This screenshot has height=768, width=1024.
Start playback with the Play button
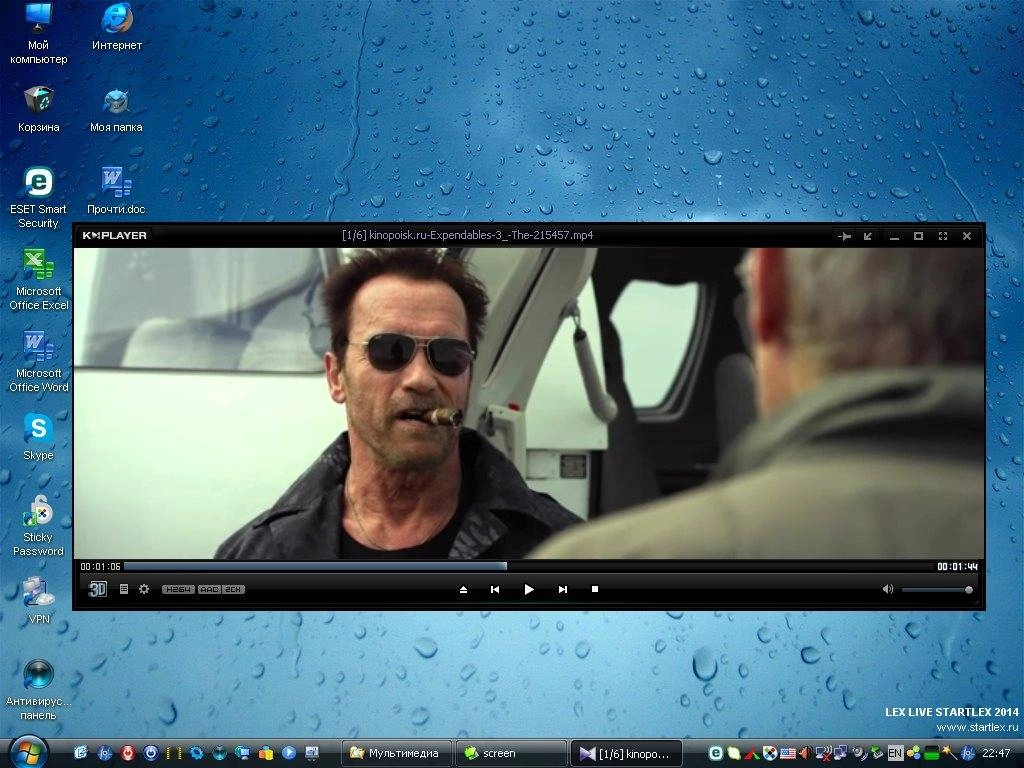pyautogui.click(x=529, y=589)
